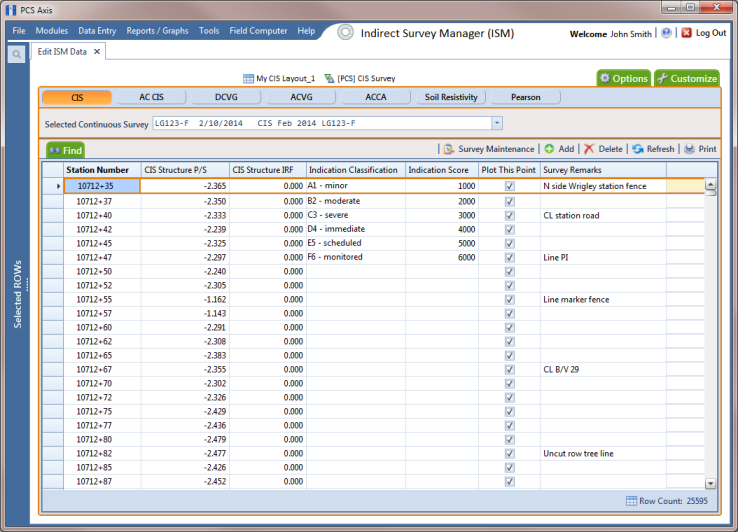738x532 pixels.
Task: Switch to the AC CIS survey tab
Action: pos(151,97)
